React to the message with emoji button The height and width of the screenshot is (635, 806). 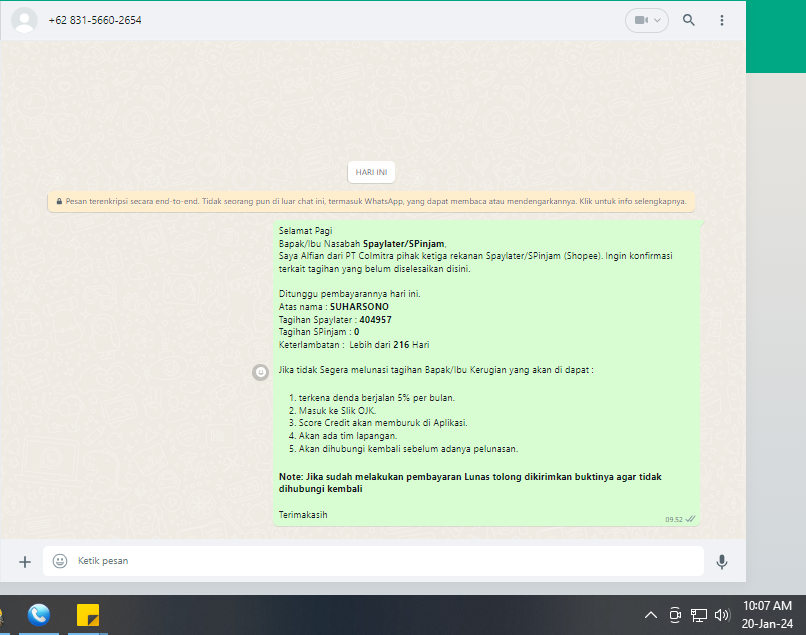pos(261,372)
